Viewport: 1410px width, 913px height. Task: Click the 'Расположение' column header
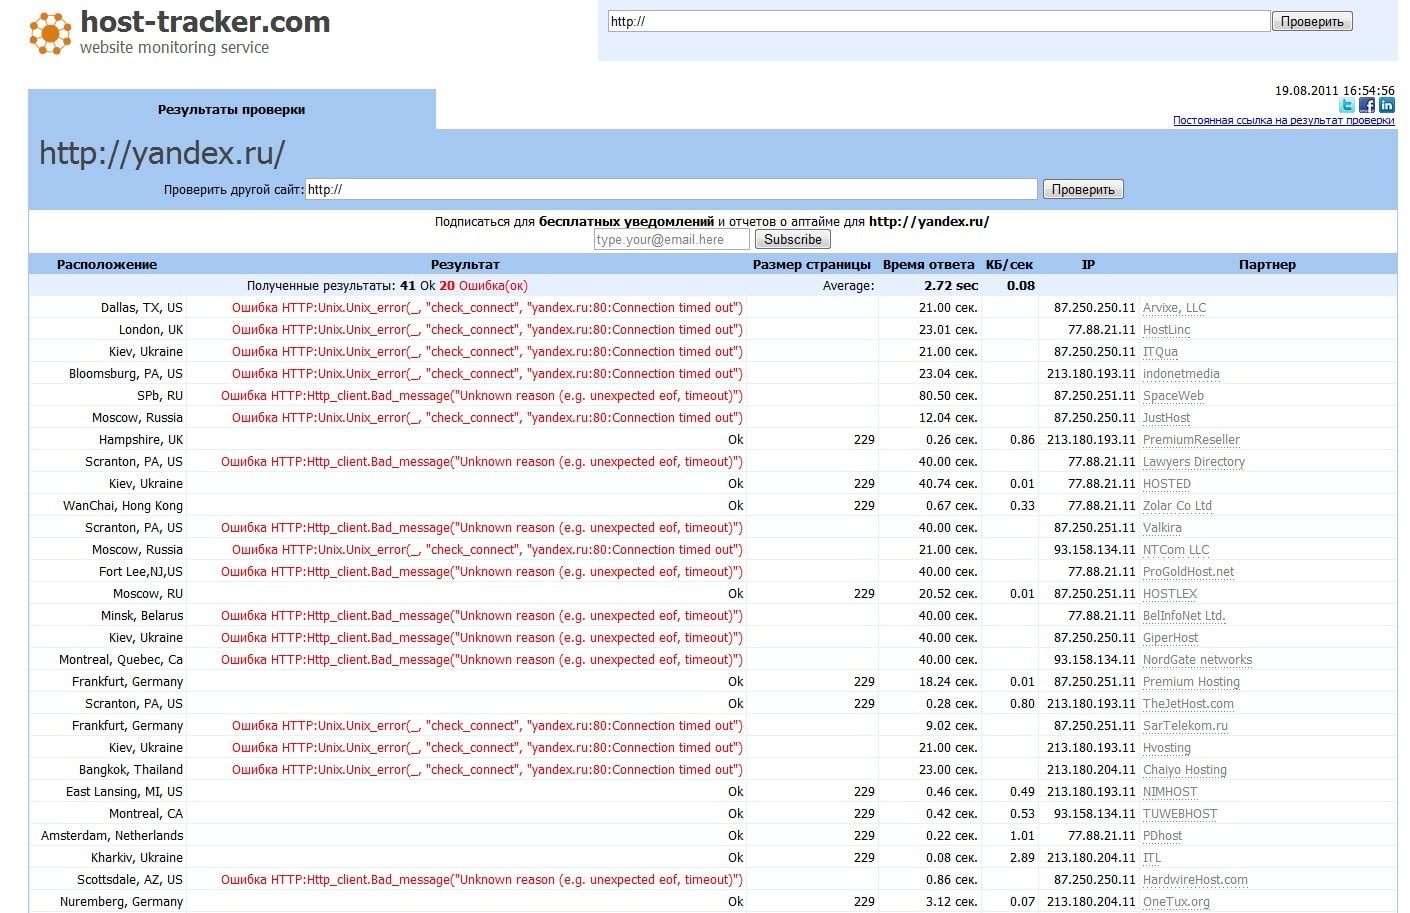tap(107, 265)
